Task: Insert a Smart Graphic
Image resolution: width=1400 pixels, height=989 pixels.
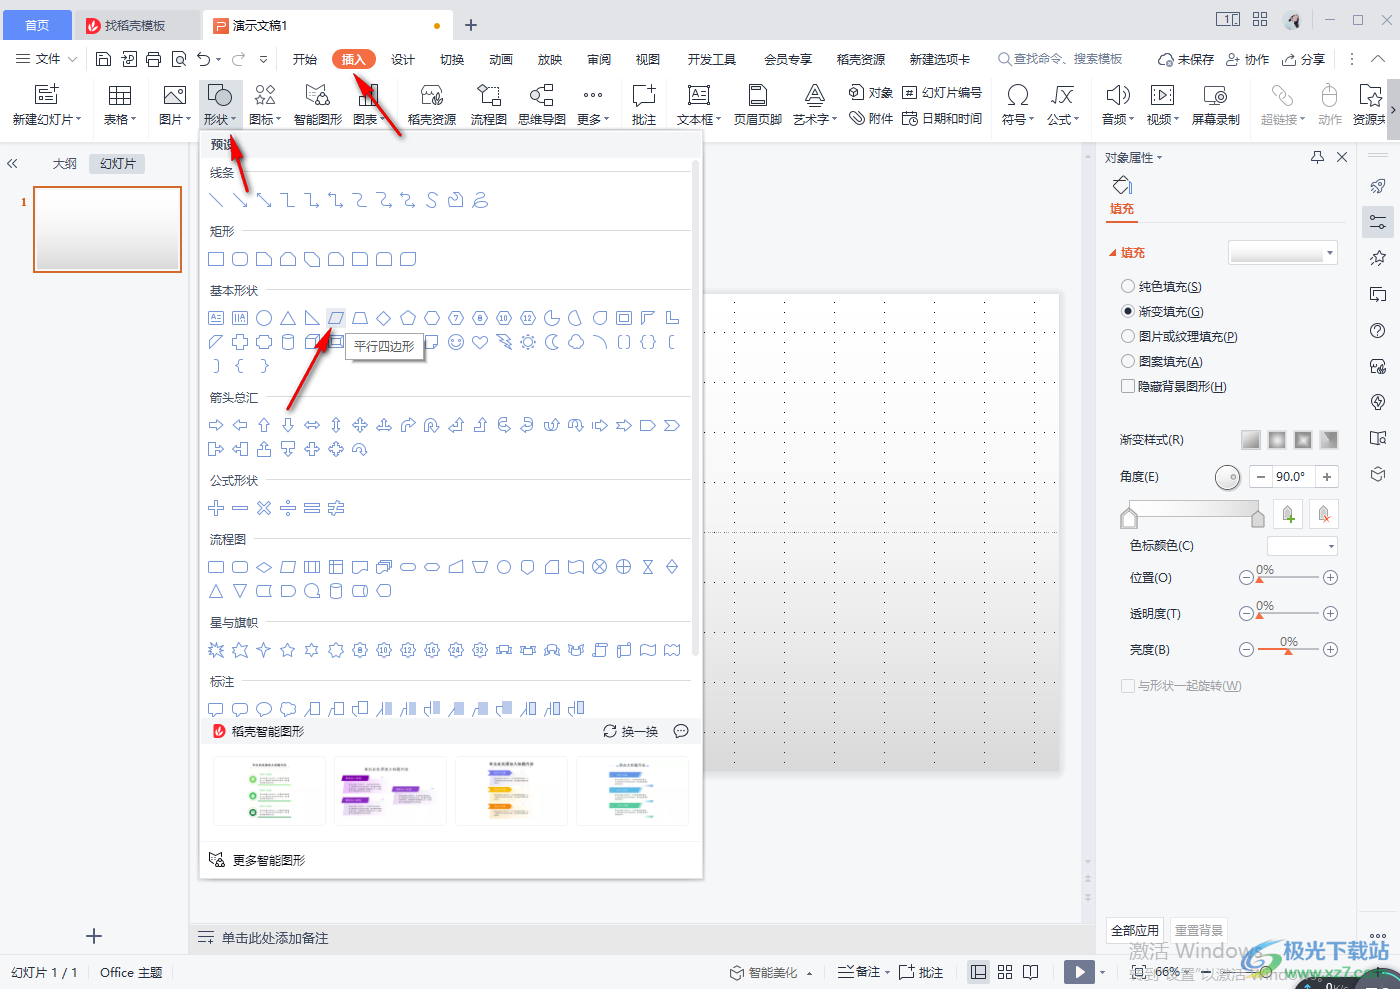Action: coord(318,104)
